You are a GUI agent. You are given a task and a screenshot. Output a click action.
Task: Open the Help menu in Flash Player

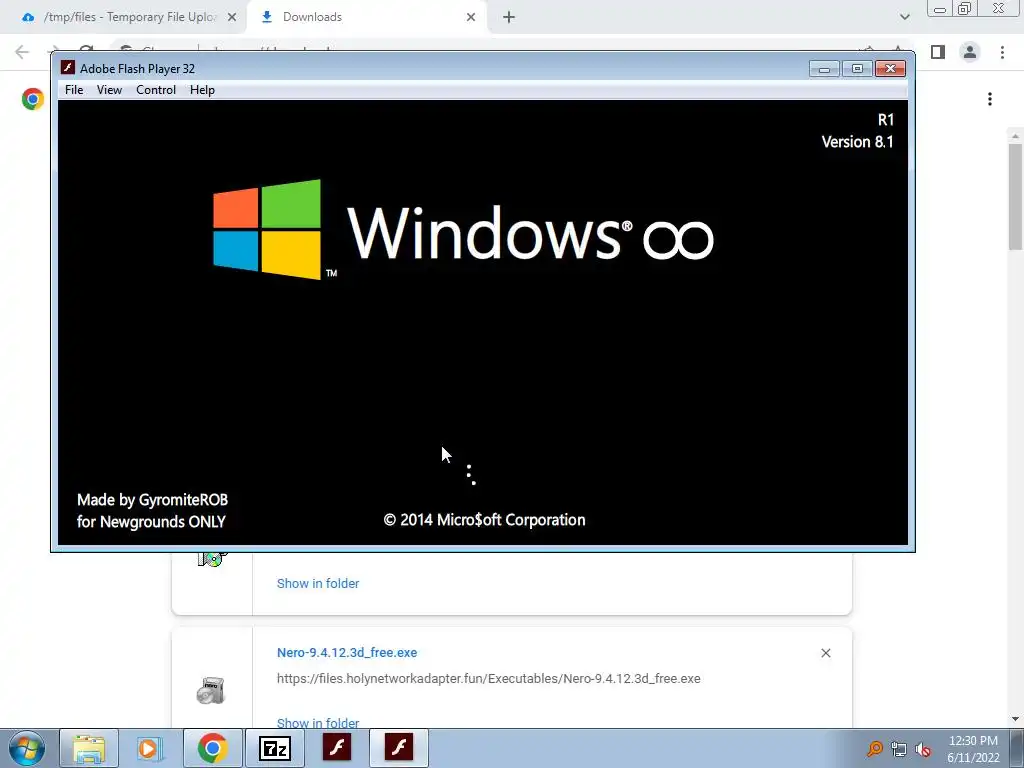click(x=202, y=90)
